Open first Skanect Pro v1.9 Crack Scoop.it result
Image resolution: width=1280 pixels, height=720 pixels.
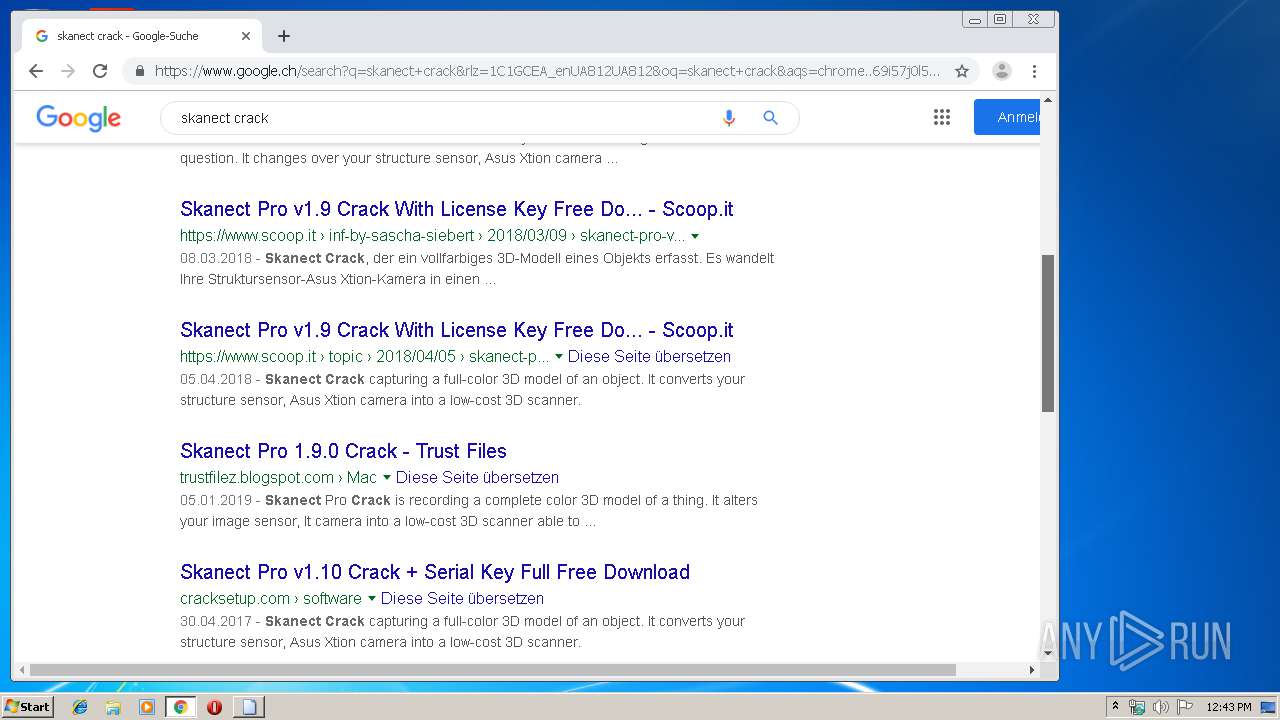[456, 209]
